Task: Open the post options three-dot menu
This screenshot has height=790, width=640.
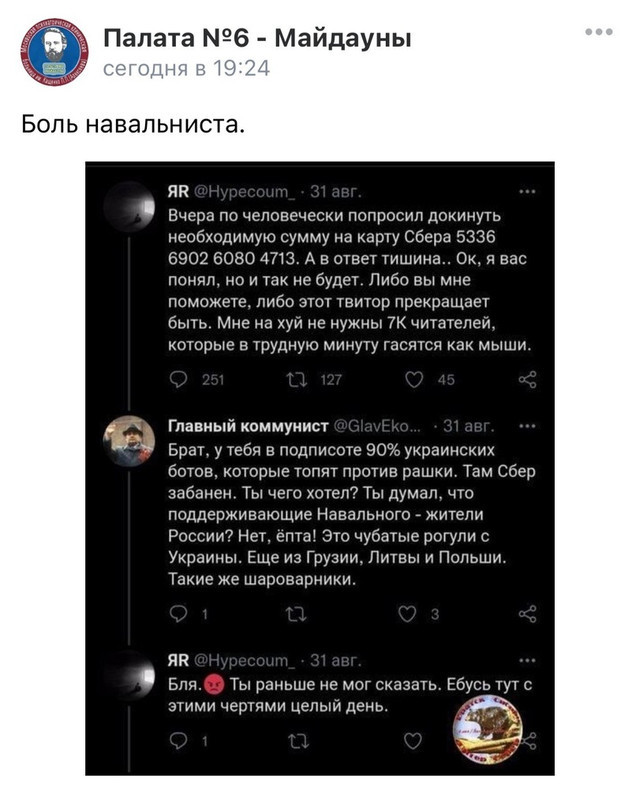Action: 599,32
